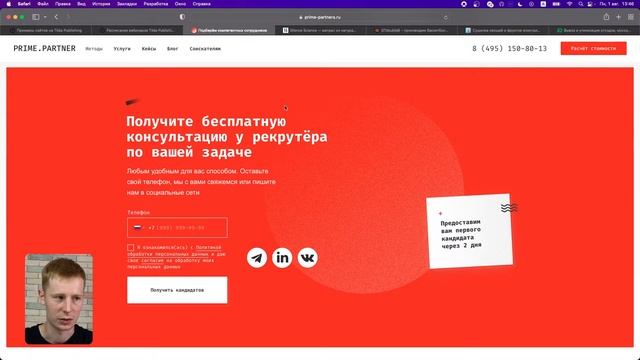Open the 'Окно' menu
Screen dimensions: 640x360
(180, 4)
